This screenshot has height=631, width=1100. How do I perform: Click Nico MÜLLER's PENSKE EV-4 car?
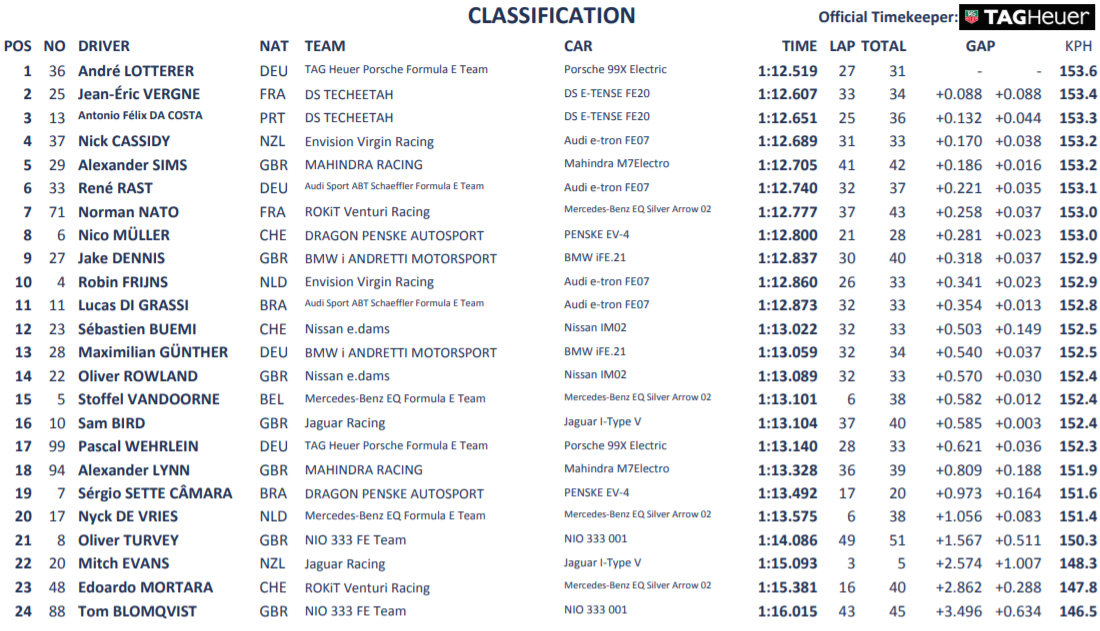596,234
